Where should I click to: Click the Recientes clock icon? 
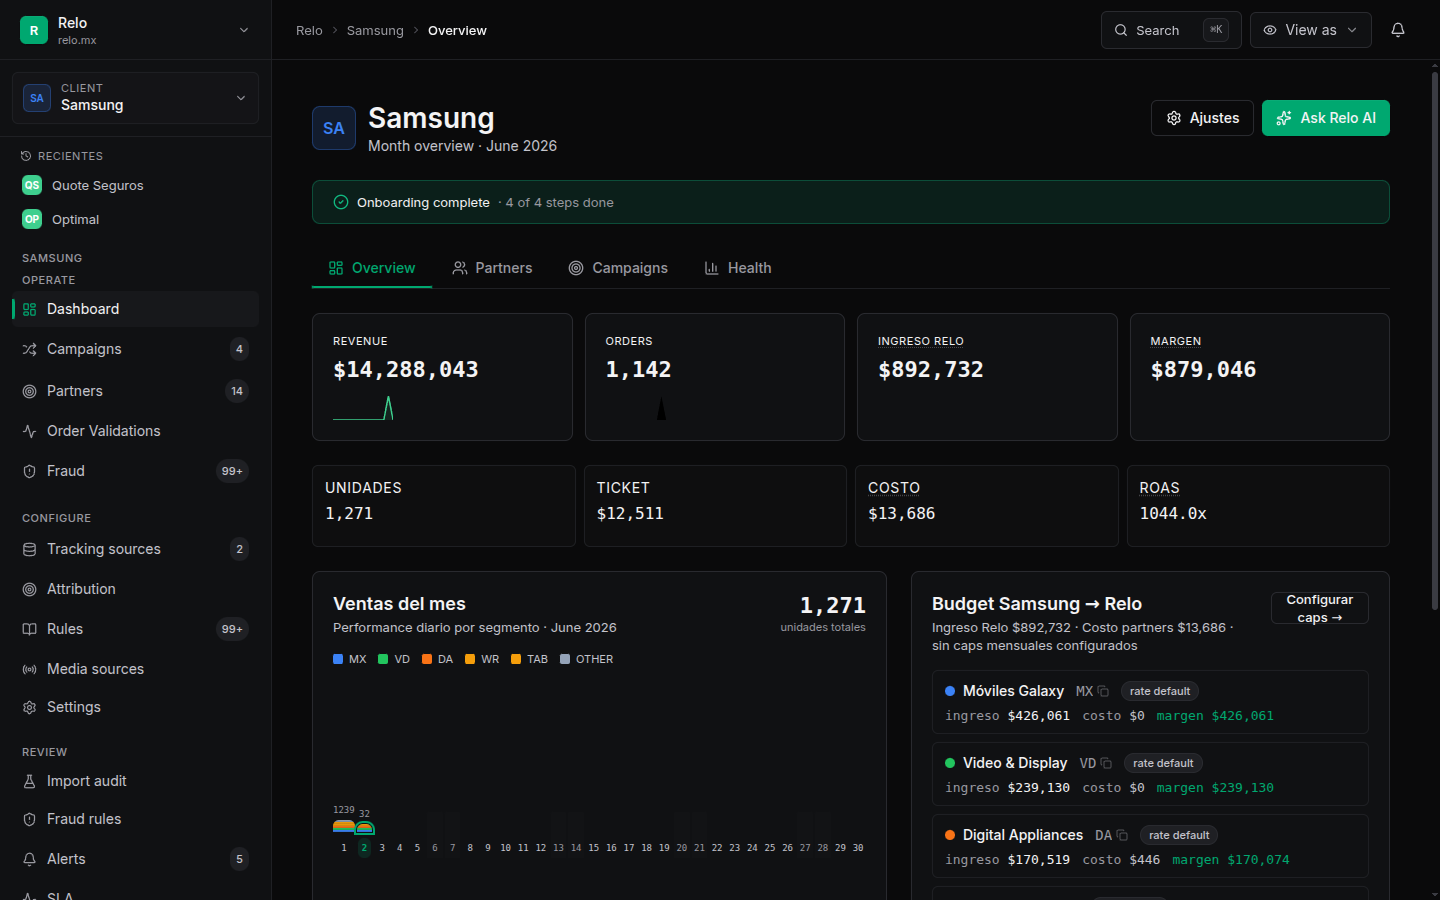26,156
